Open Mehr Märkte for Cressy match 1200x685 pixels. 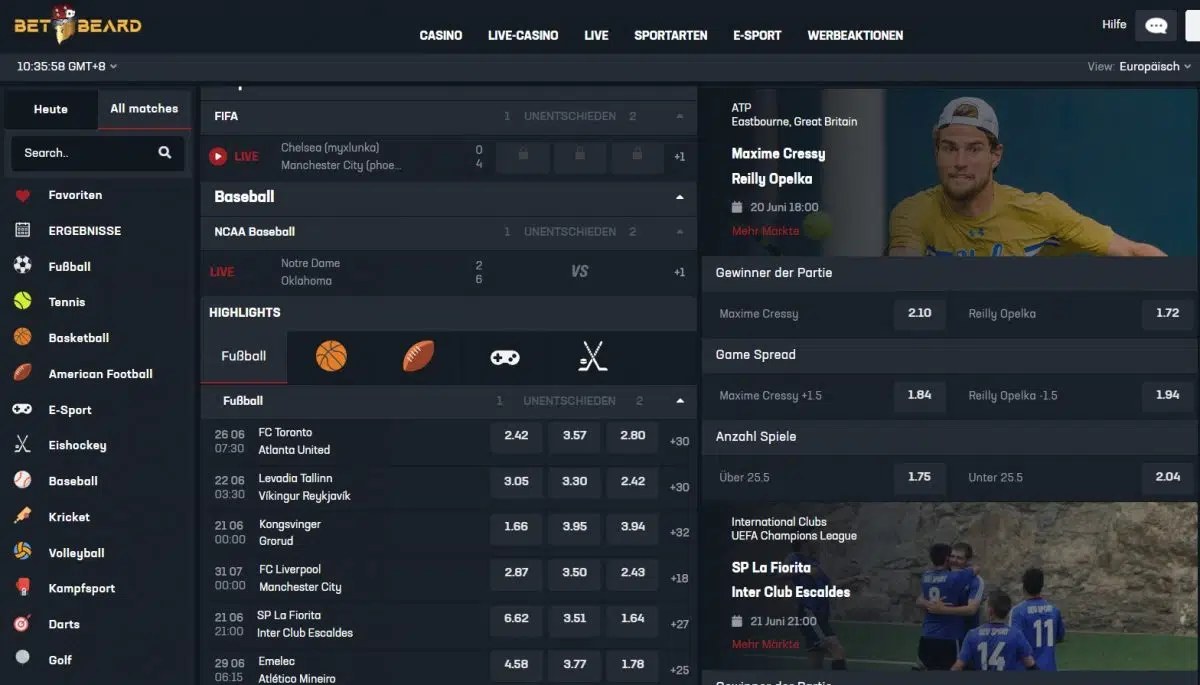[x=765, y=231]
